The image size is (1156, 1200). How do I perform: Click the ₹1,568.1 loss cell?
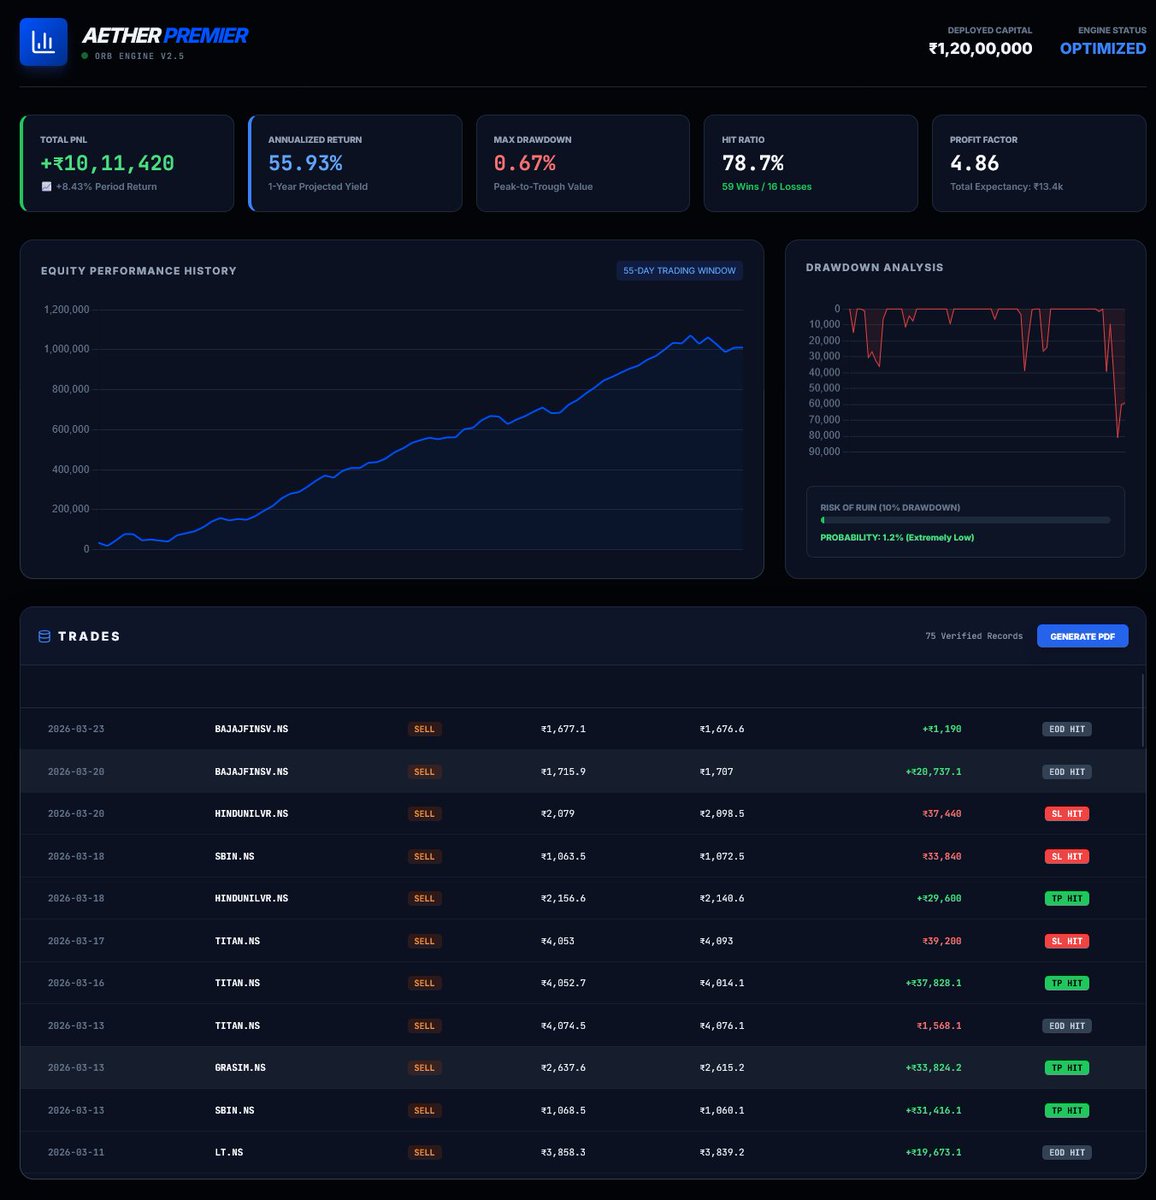[939, 1026]
